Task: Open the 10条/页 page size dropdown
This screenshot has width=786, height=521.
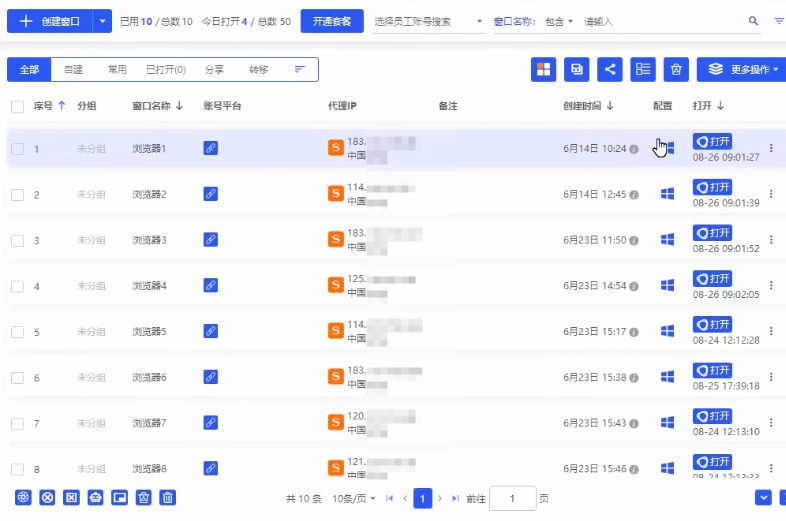Action: point(352,498)
